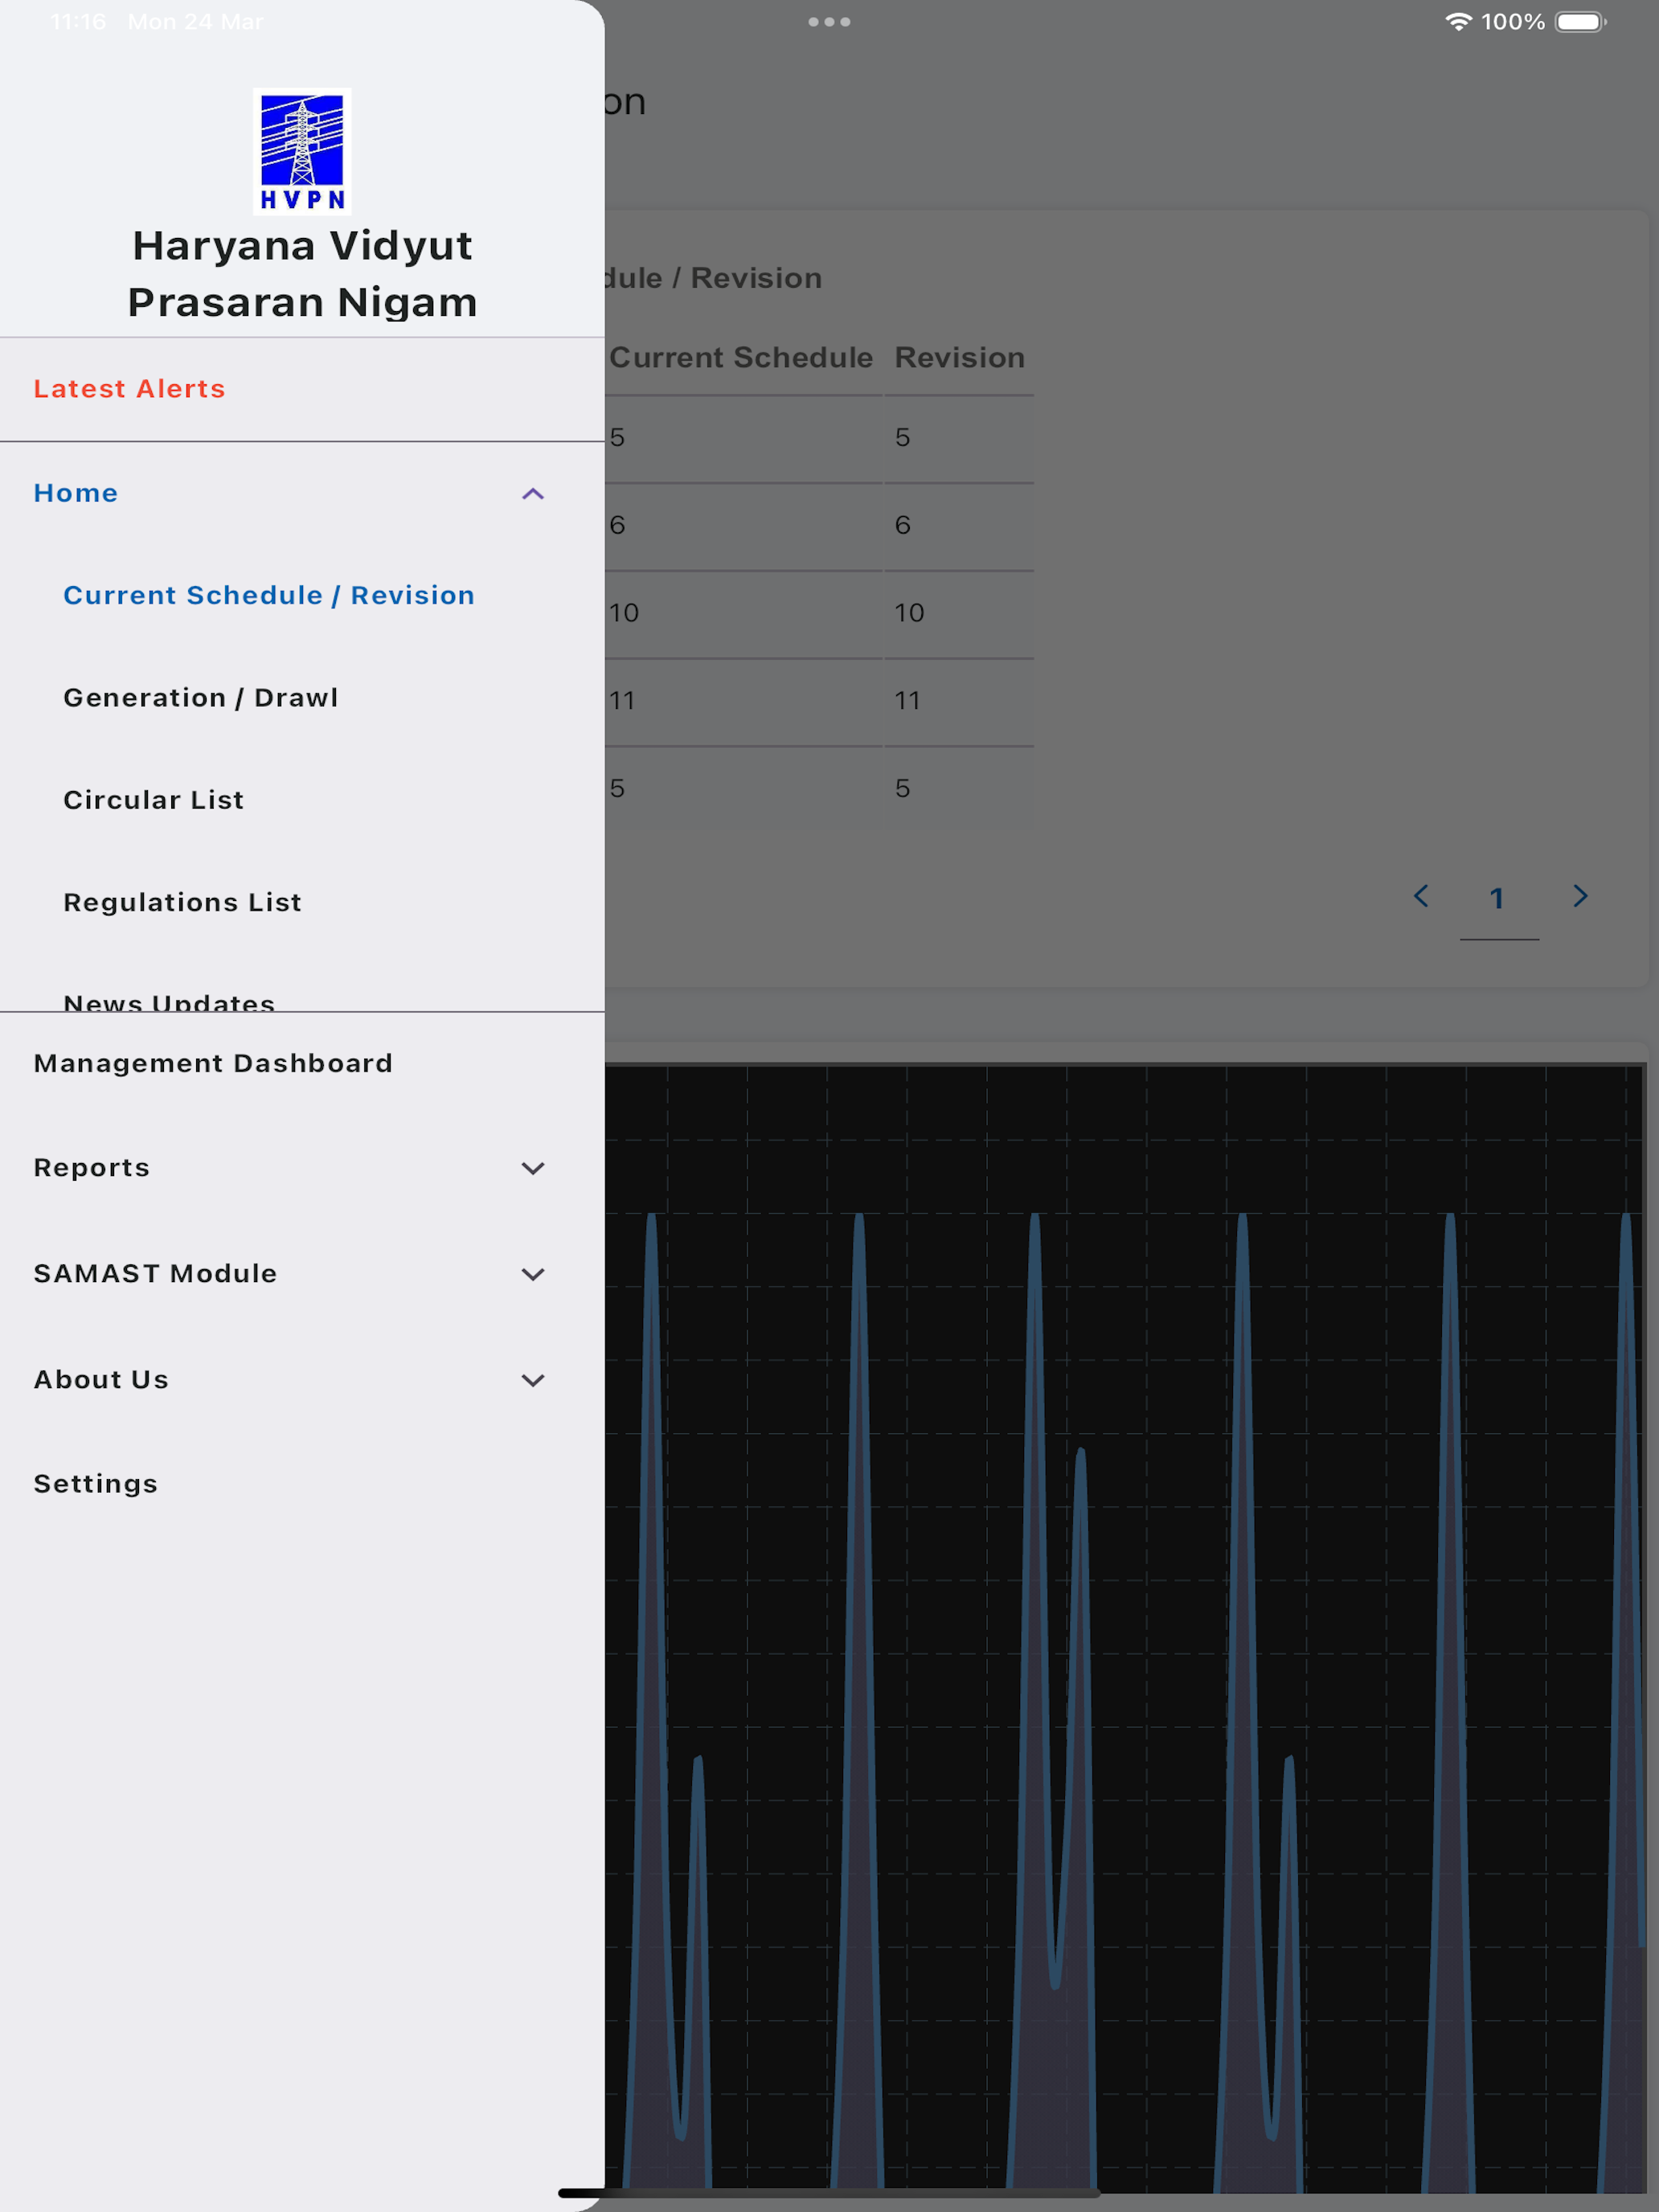Click the Revision column header
Image resolution: width=1659 pixels, height=2212 pixels.
click(x=959, y=357)
